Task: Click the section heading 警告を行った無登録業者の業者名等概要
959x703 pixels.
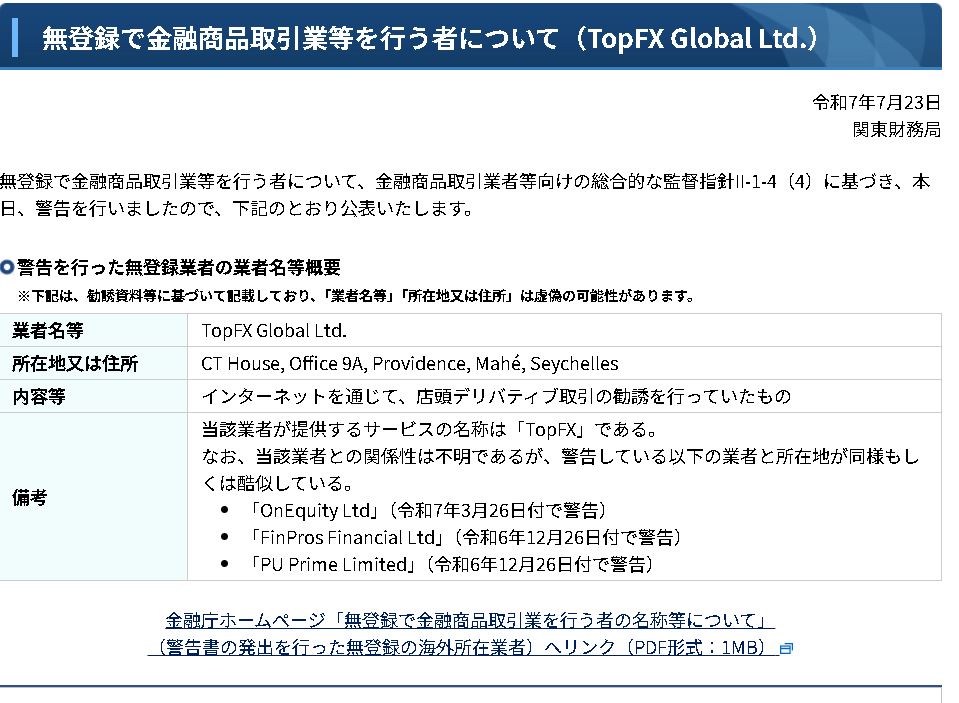Action: pyautogui.click(x=179, y=267)
